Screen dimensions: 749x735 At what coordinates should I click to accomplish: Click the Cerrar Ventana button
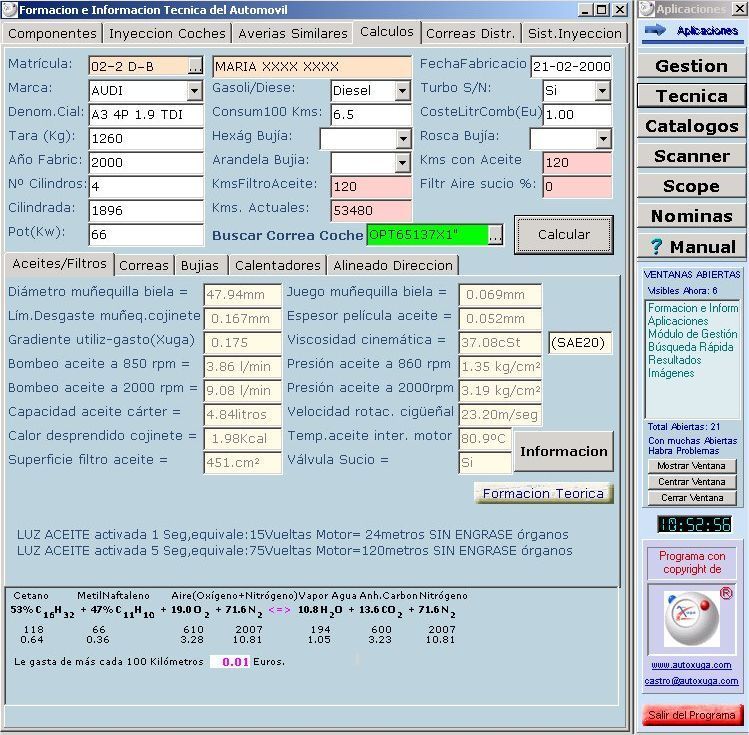[692, 498]
